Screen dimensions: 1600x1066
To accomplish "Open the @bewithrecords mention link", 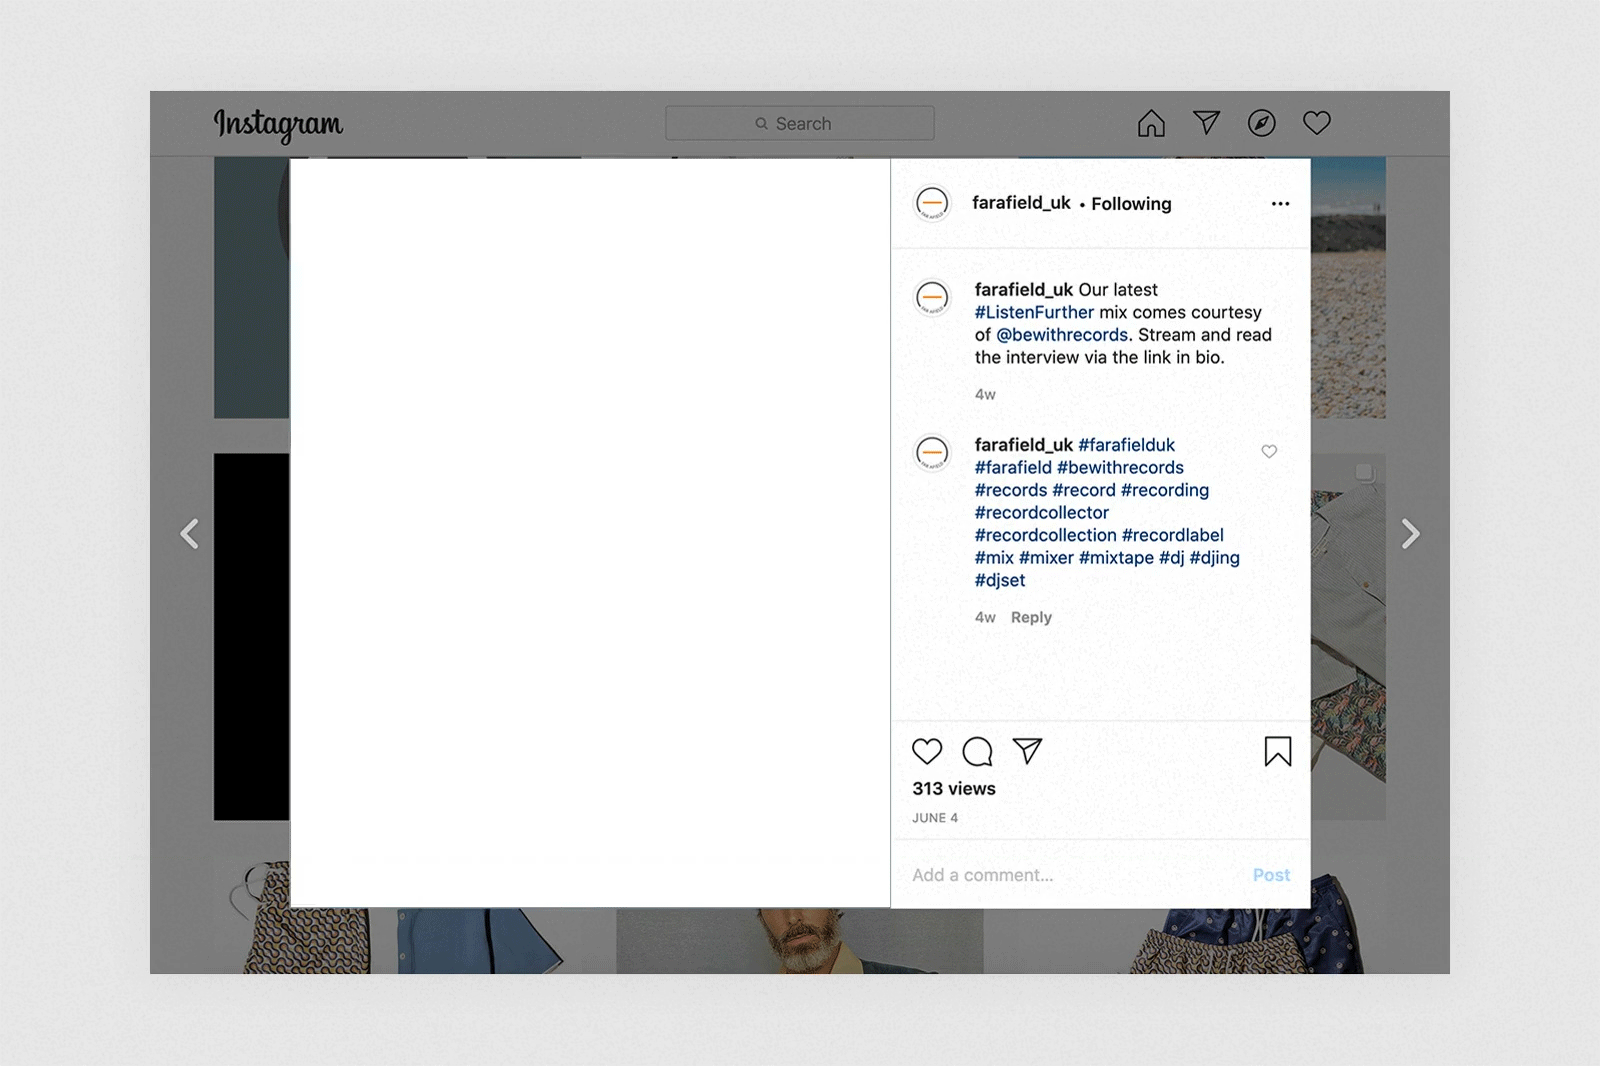I will [1062, 335].
